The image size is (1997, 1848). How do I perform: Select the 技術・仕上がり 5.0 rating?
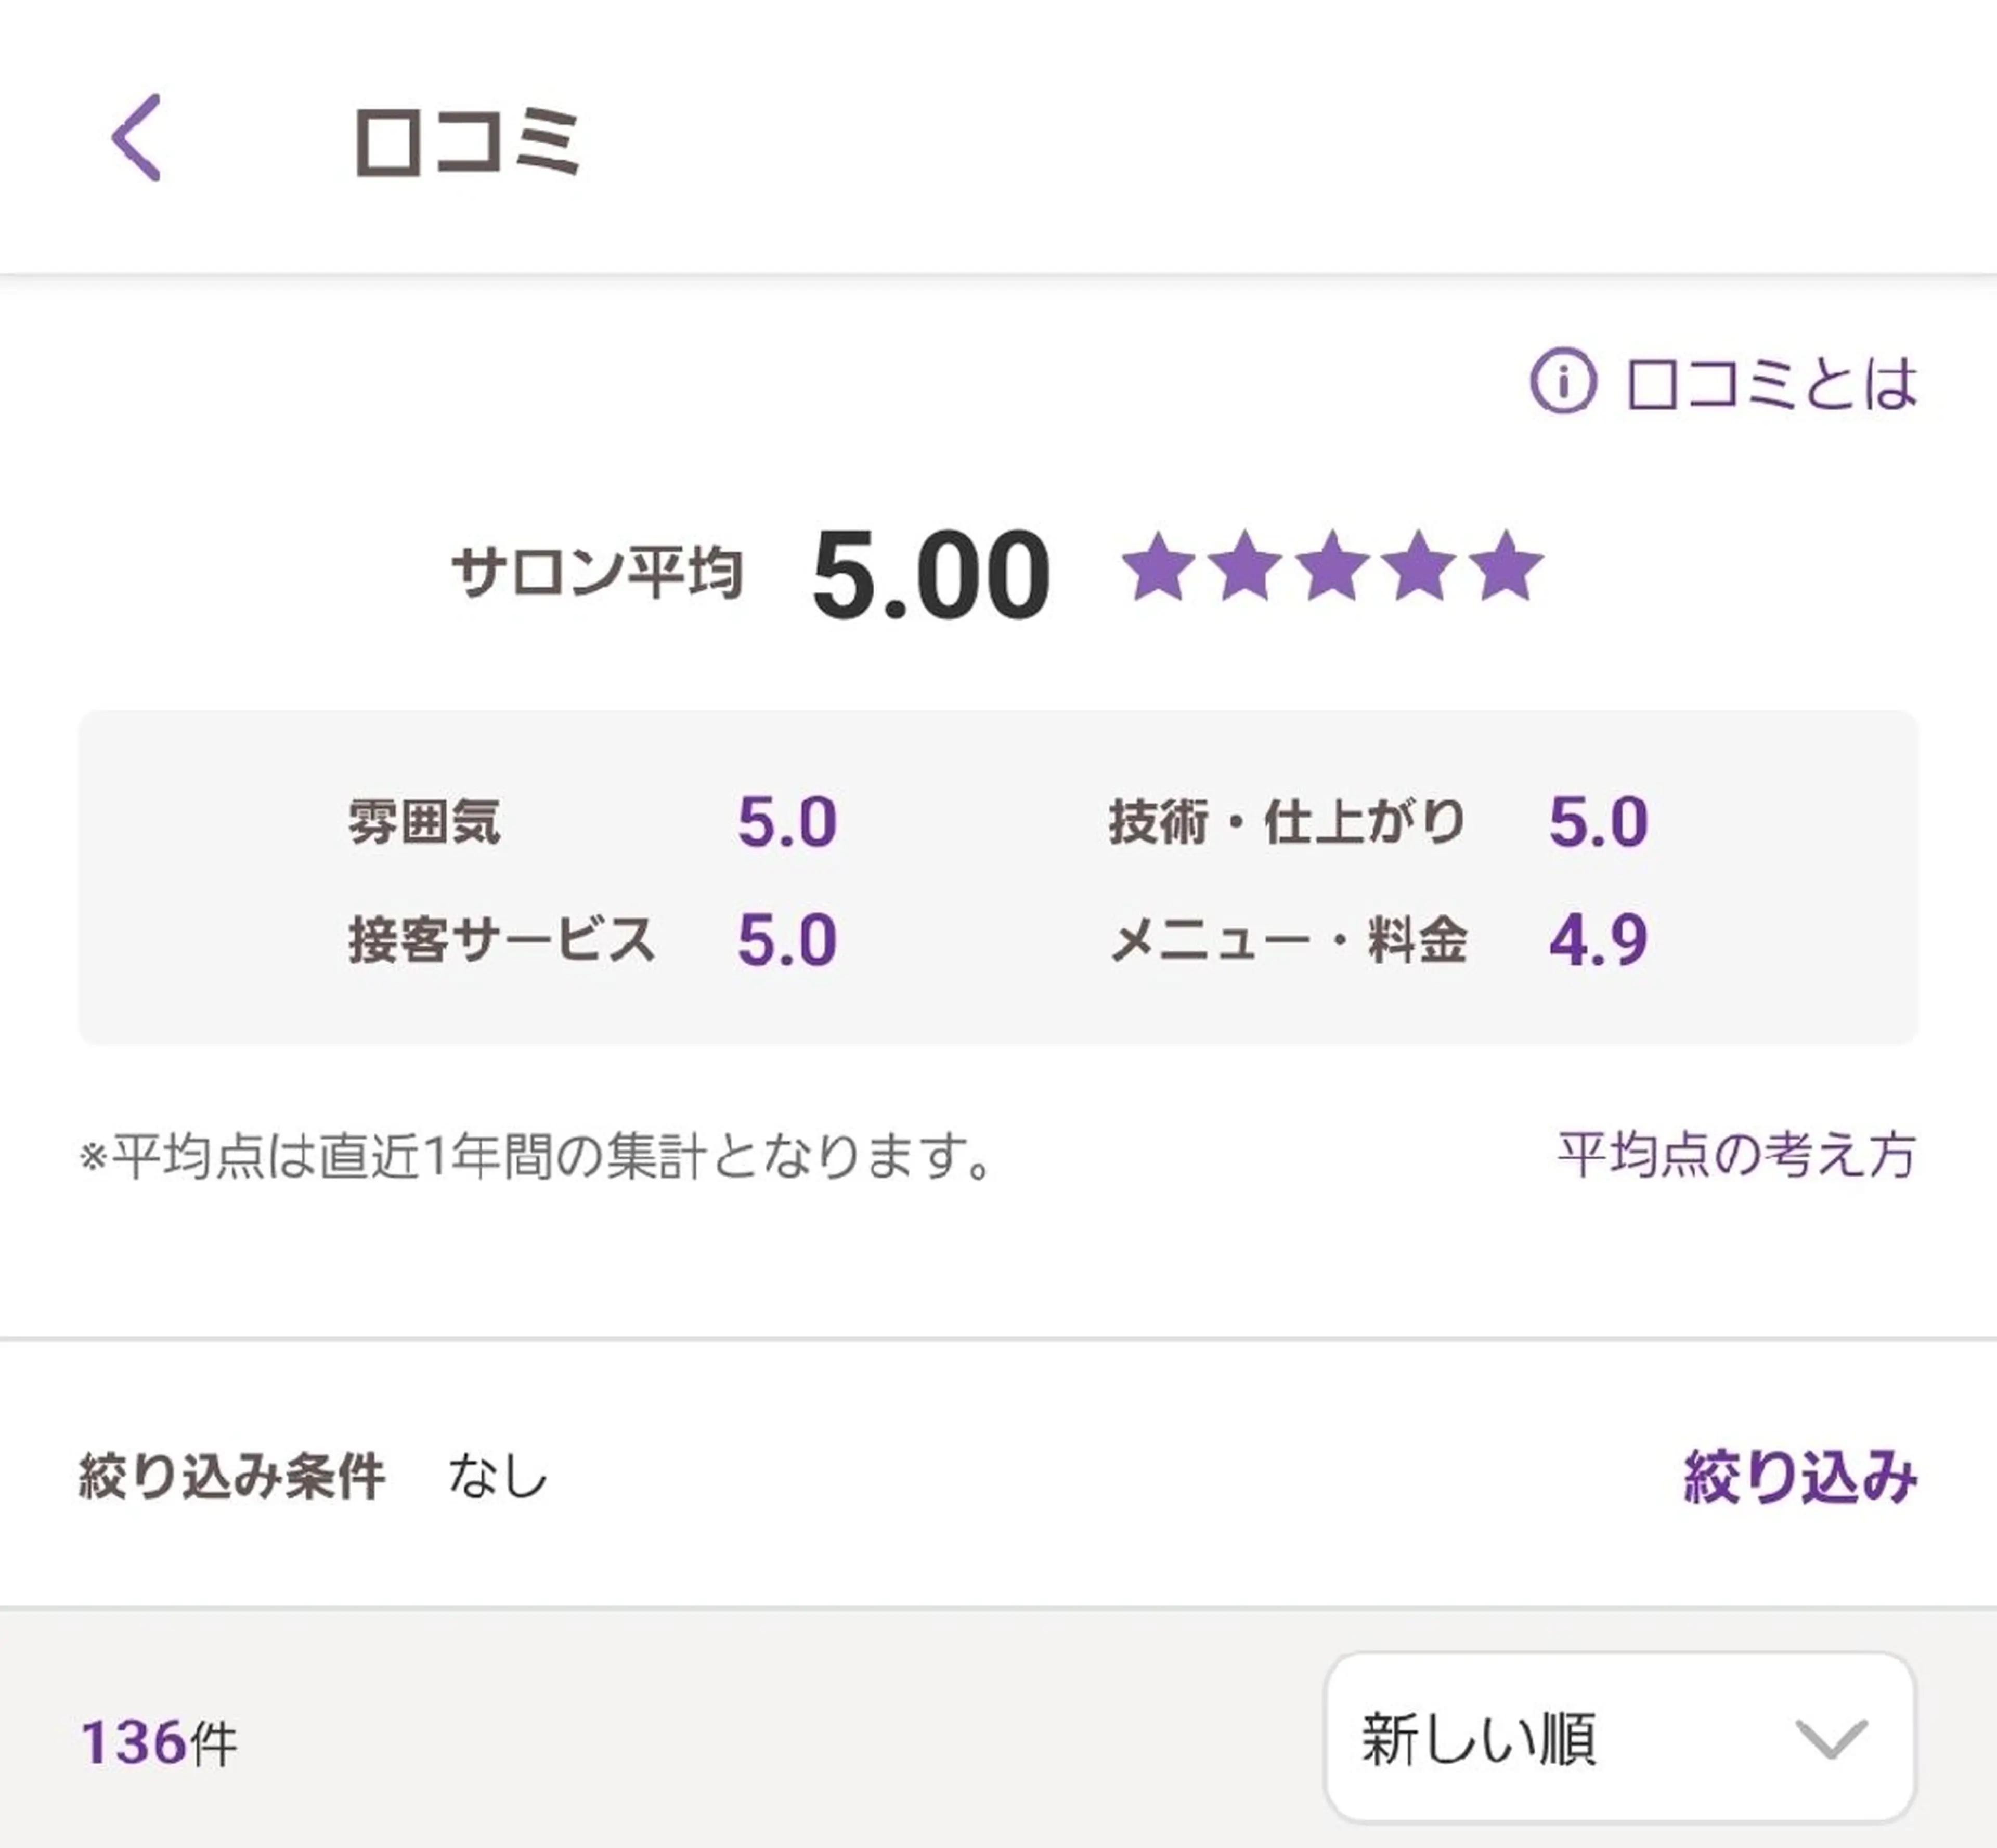[x=1598, y=822]
